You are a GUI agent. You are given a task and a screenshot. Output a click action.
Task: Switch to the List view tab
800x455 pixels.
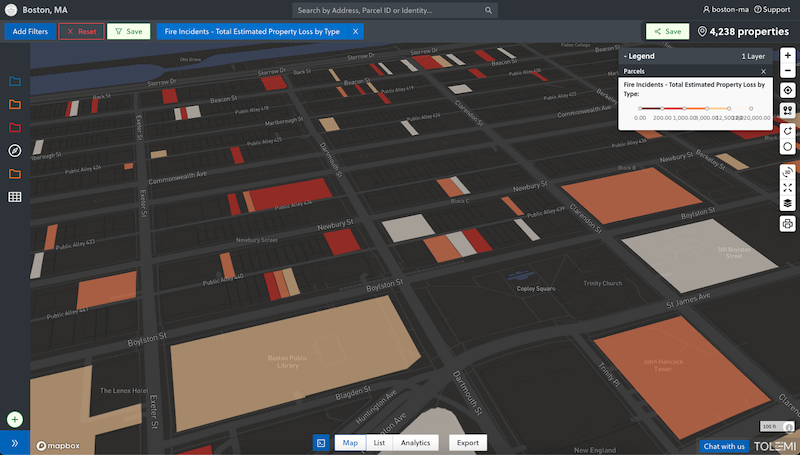coord(379,442)
